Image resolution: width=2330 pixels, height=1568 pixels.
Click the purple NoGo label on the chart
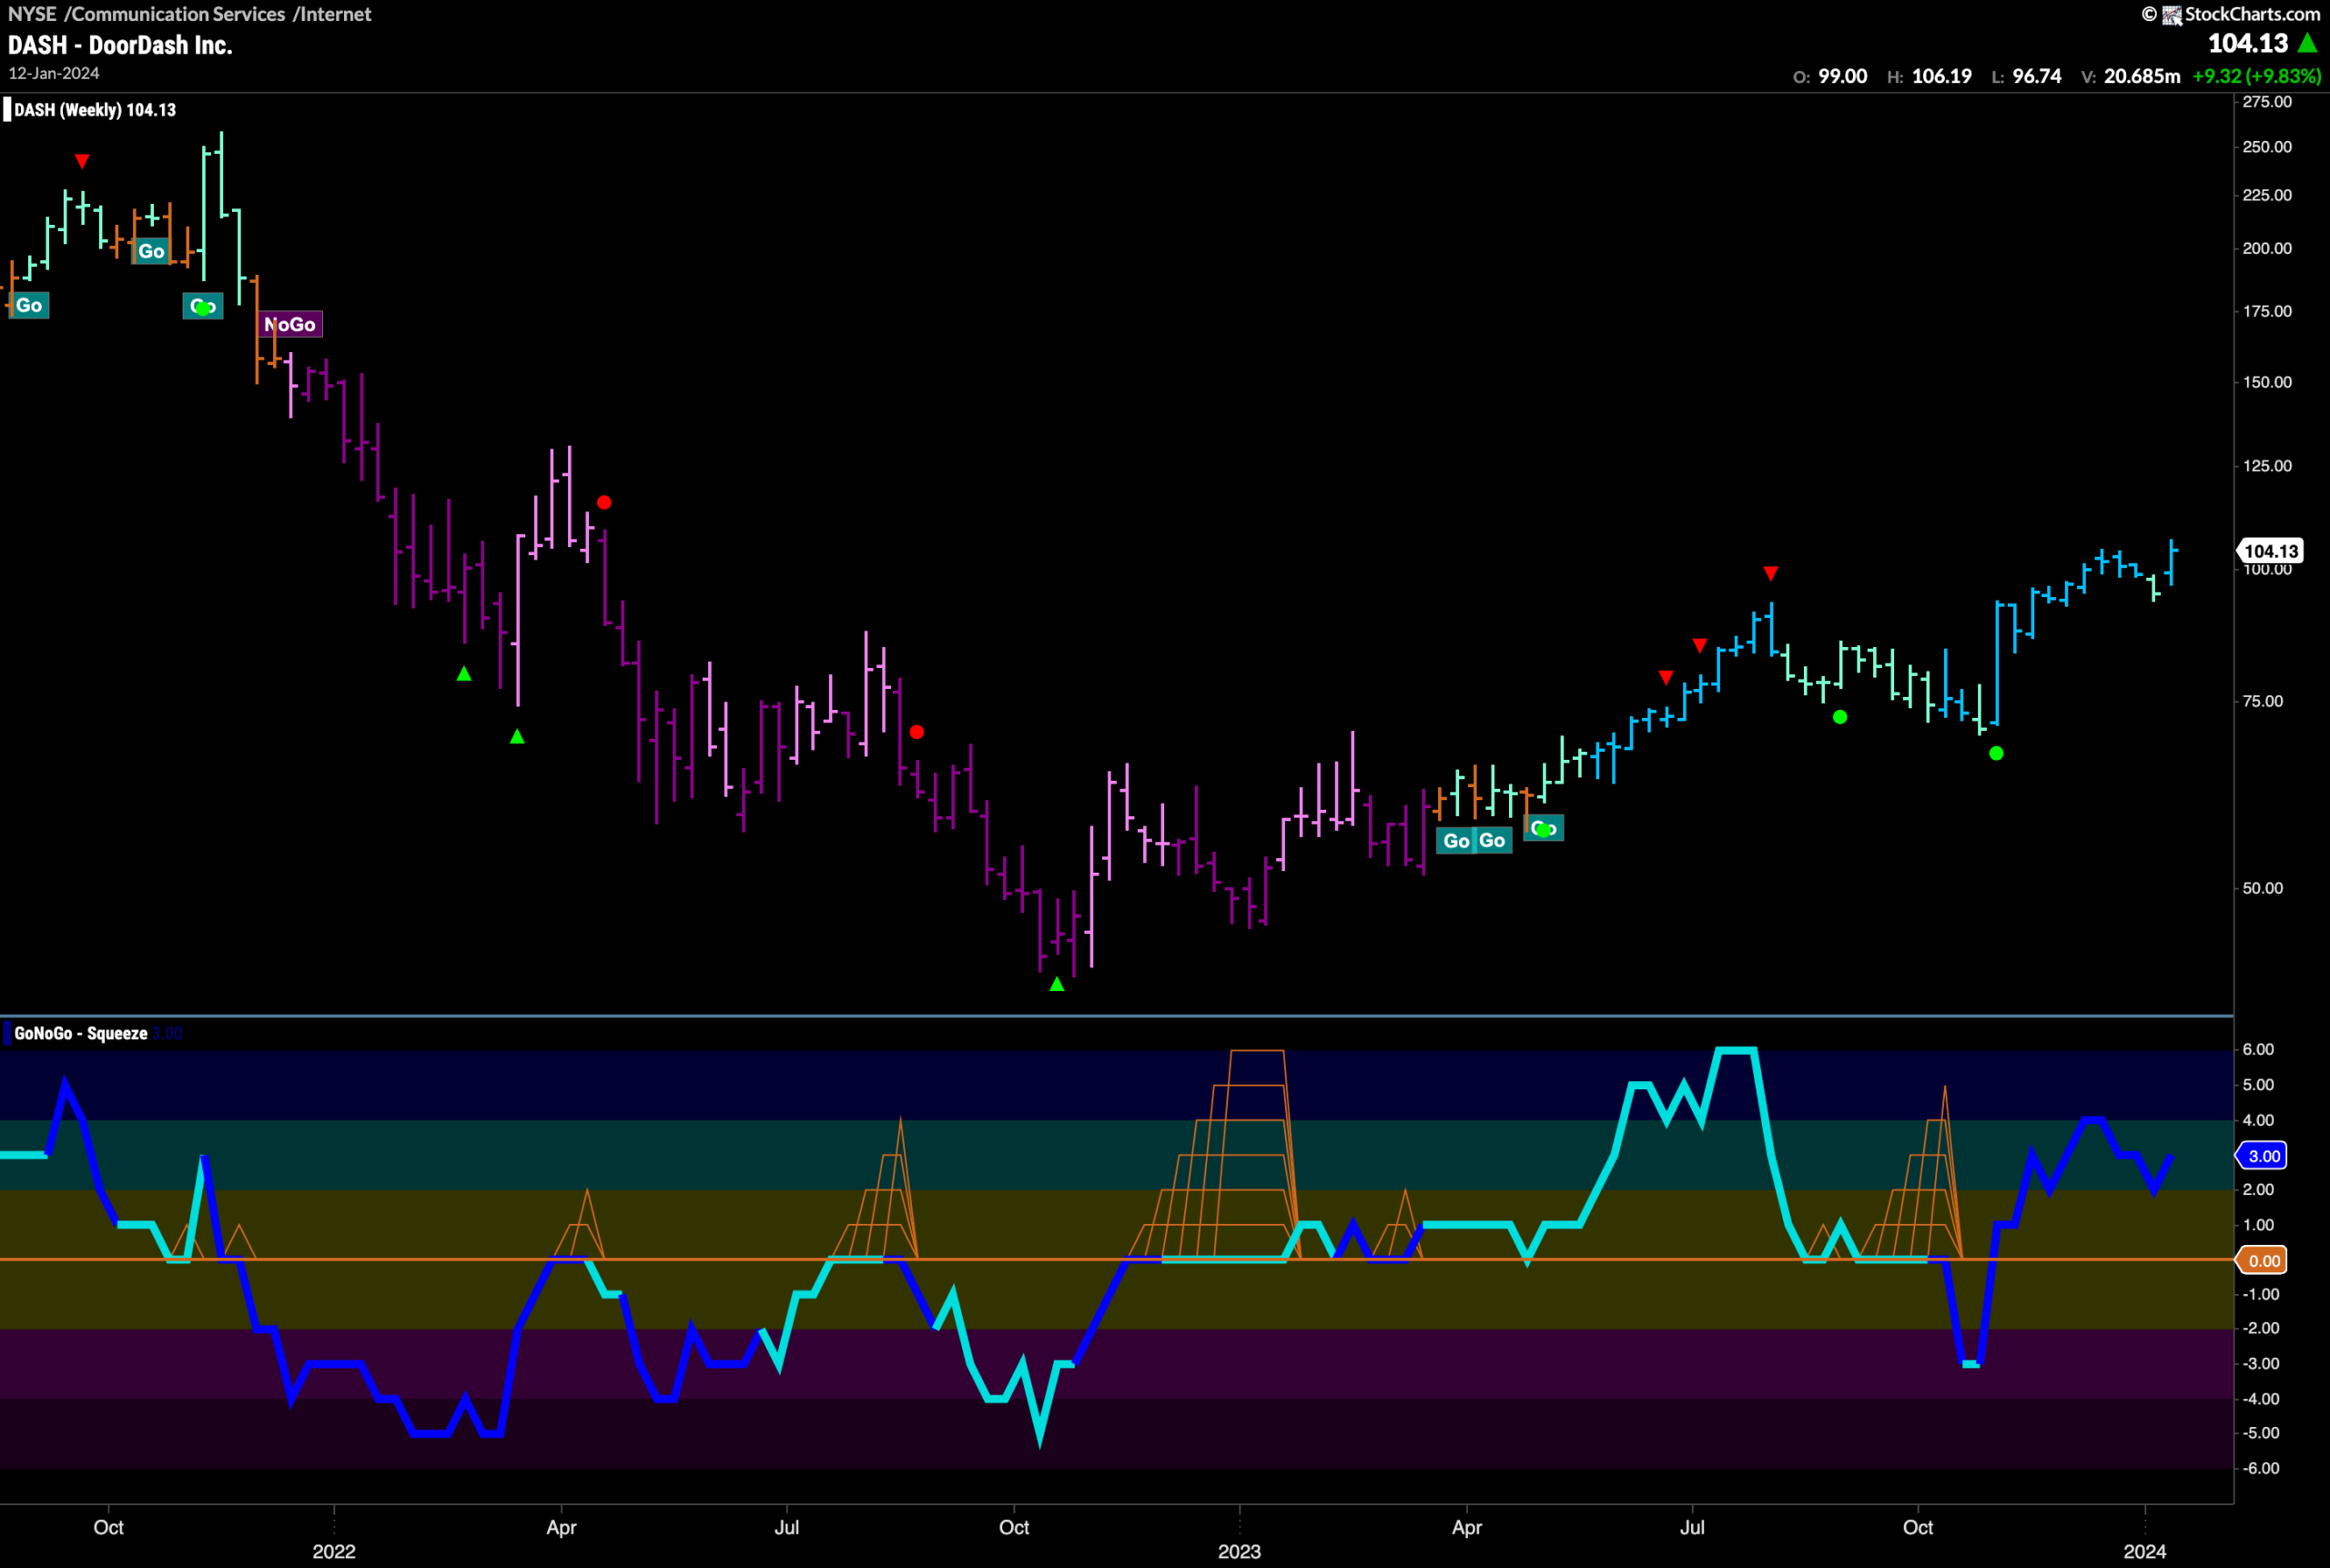click(291, 324)
